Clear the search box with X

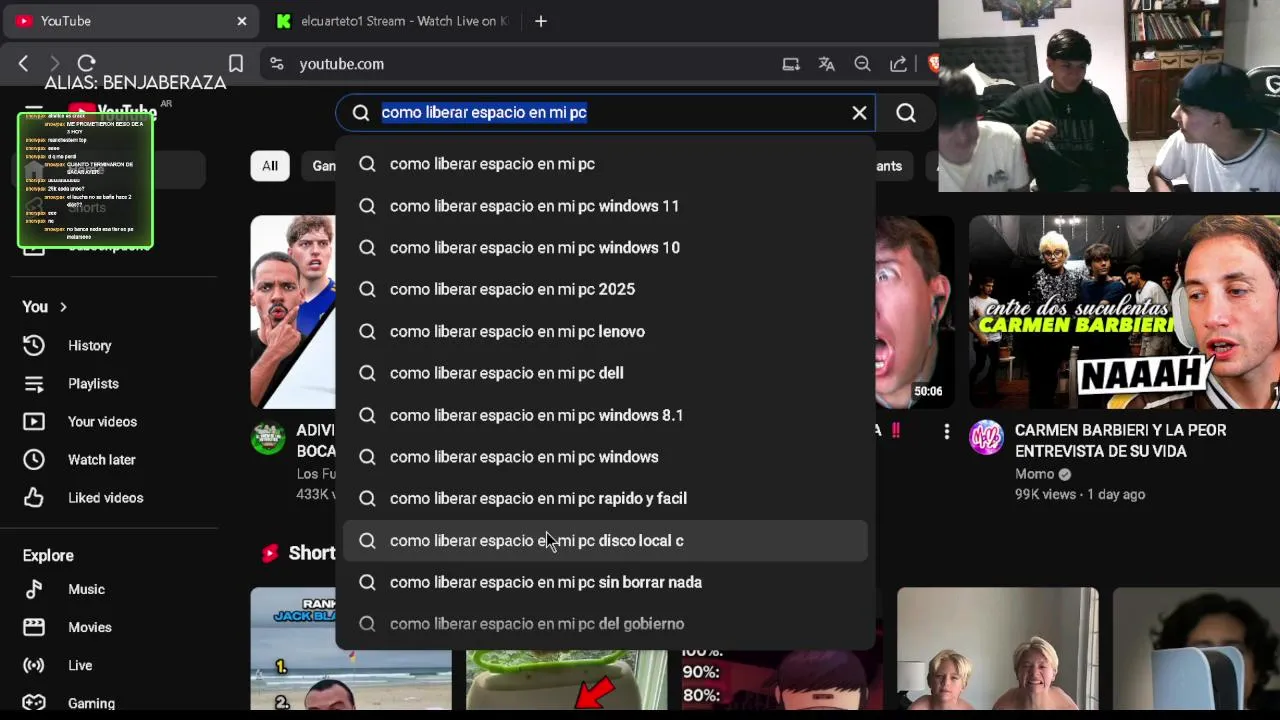[859, 113]
